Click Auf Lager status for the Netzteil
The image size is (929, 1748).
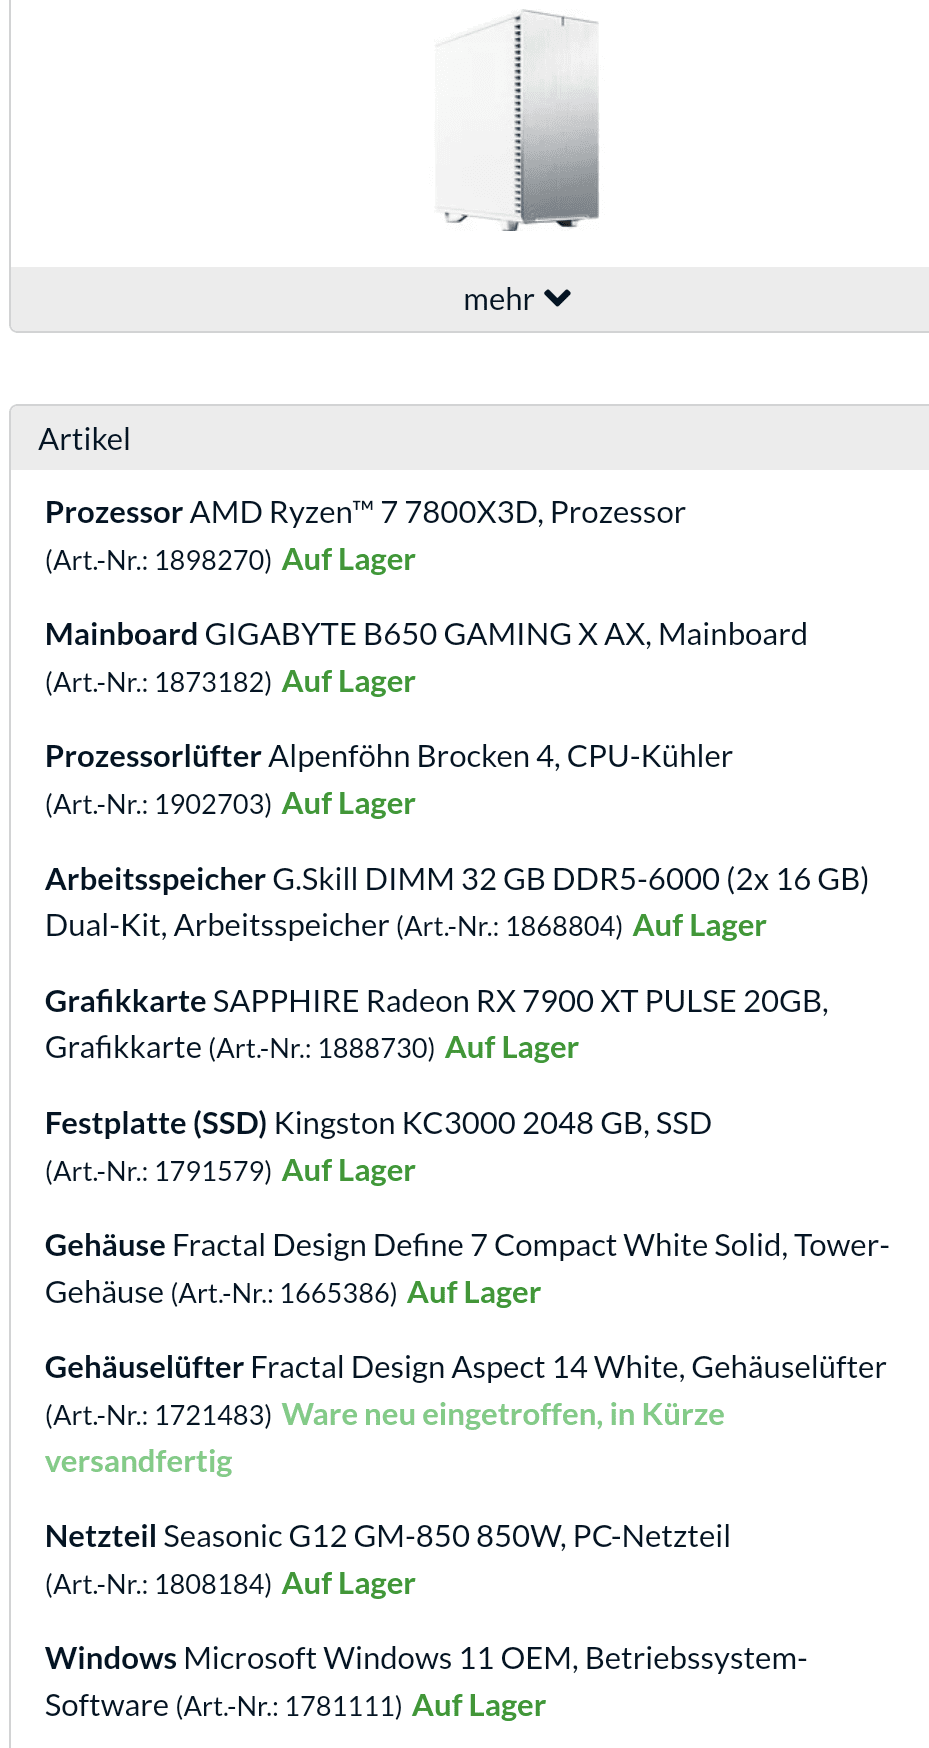(x=348, y=1584)
